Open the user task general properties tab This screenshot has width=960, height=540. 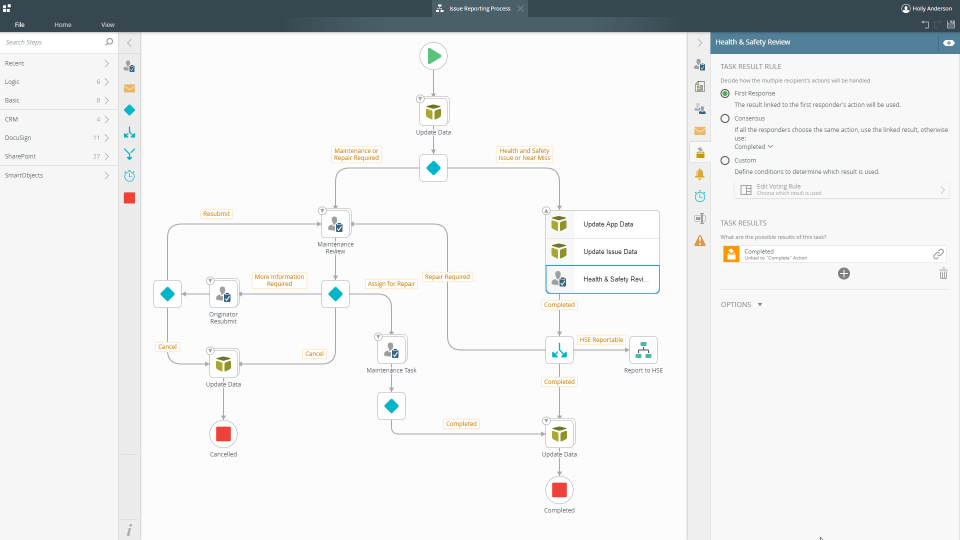point(700,64)
